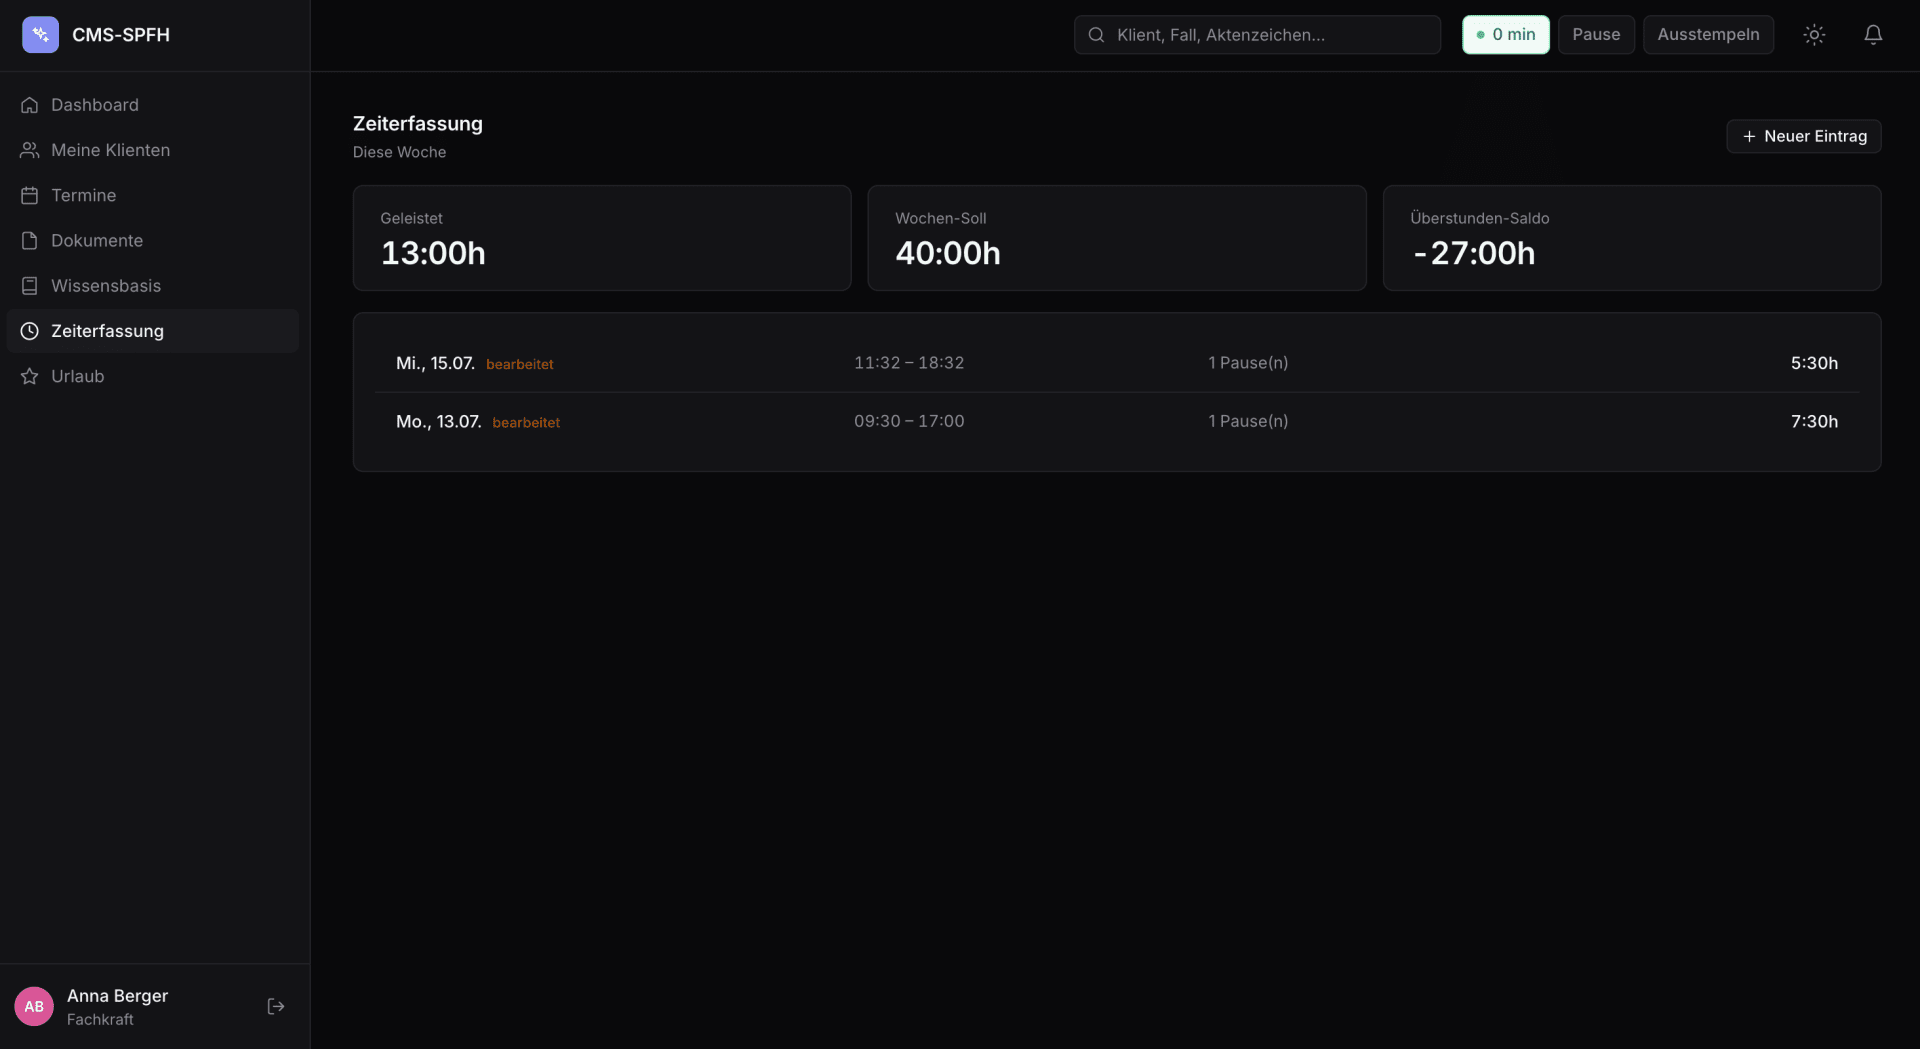Viewport: 1920px width, 1049px height.
Task: Click 1 Pause(n) in the Mi., 15.07. row
Action: 1248,363
